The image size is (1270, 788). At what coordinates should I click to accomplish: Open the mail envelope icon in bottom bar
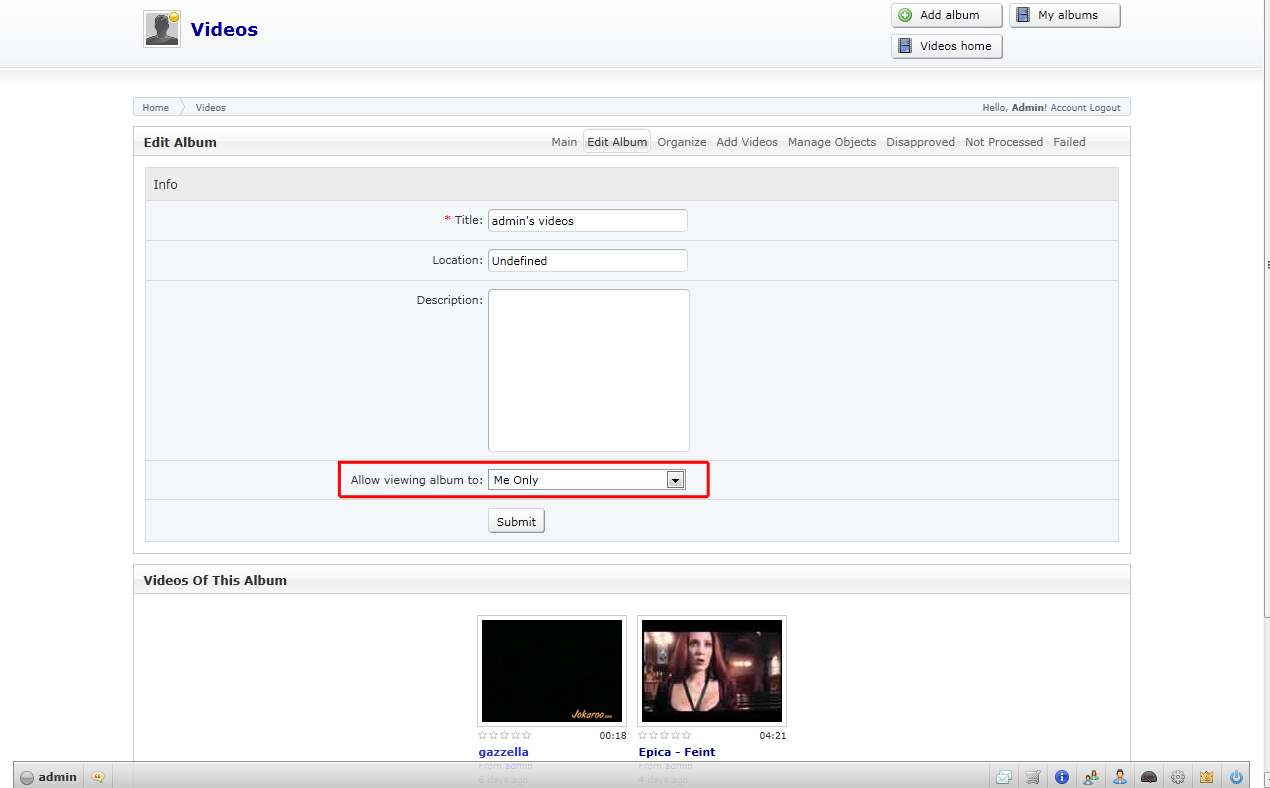point(1003,777)
